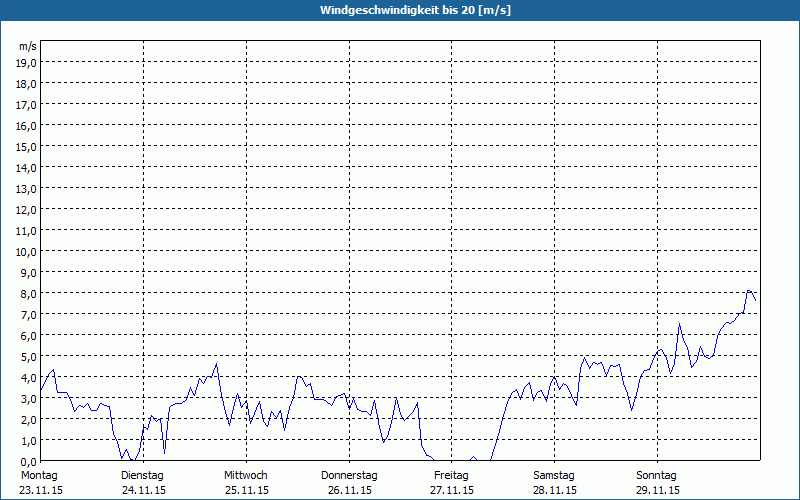Select the date 29.11.15
The width and height of the screenshot is (800, 500).
[658, 490]
